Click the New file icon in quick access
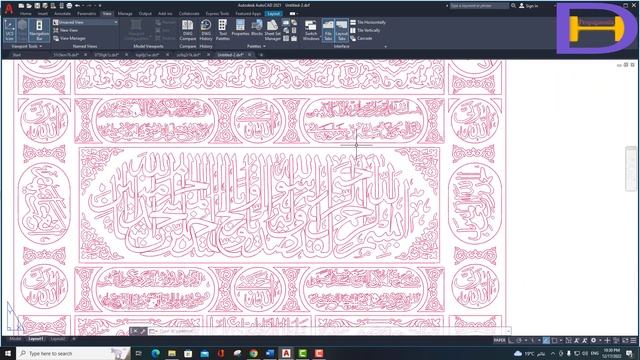 (x=21, y=6)
